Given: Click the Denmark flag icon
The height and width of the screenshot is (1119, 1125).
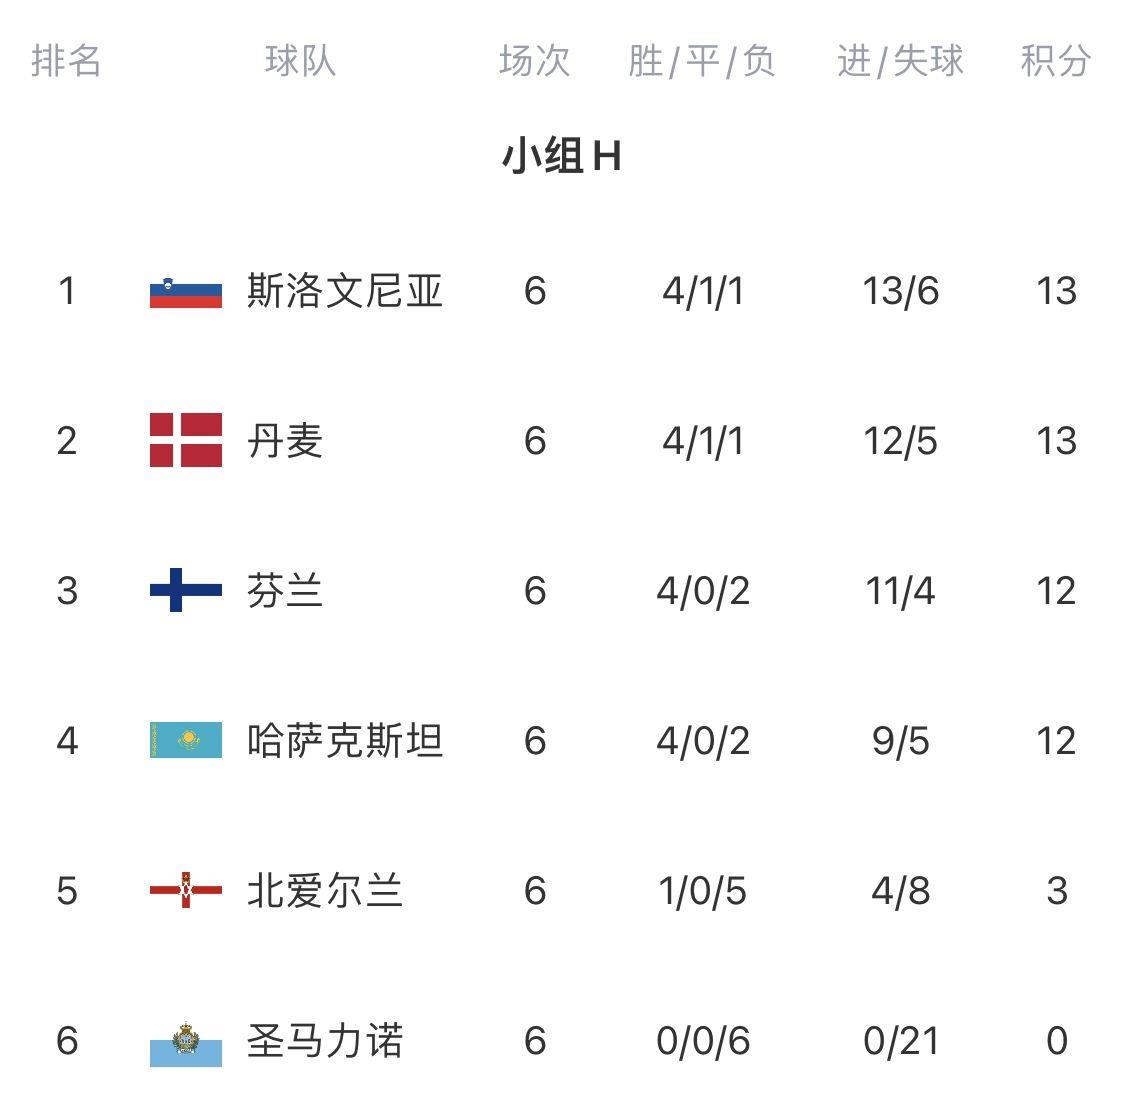Looking at the screenshot, I should 186,440.
